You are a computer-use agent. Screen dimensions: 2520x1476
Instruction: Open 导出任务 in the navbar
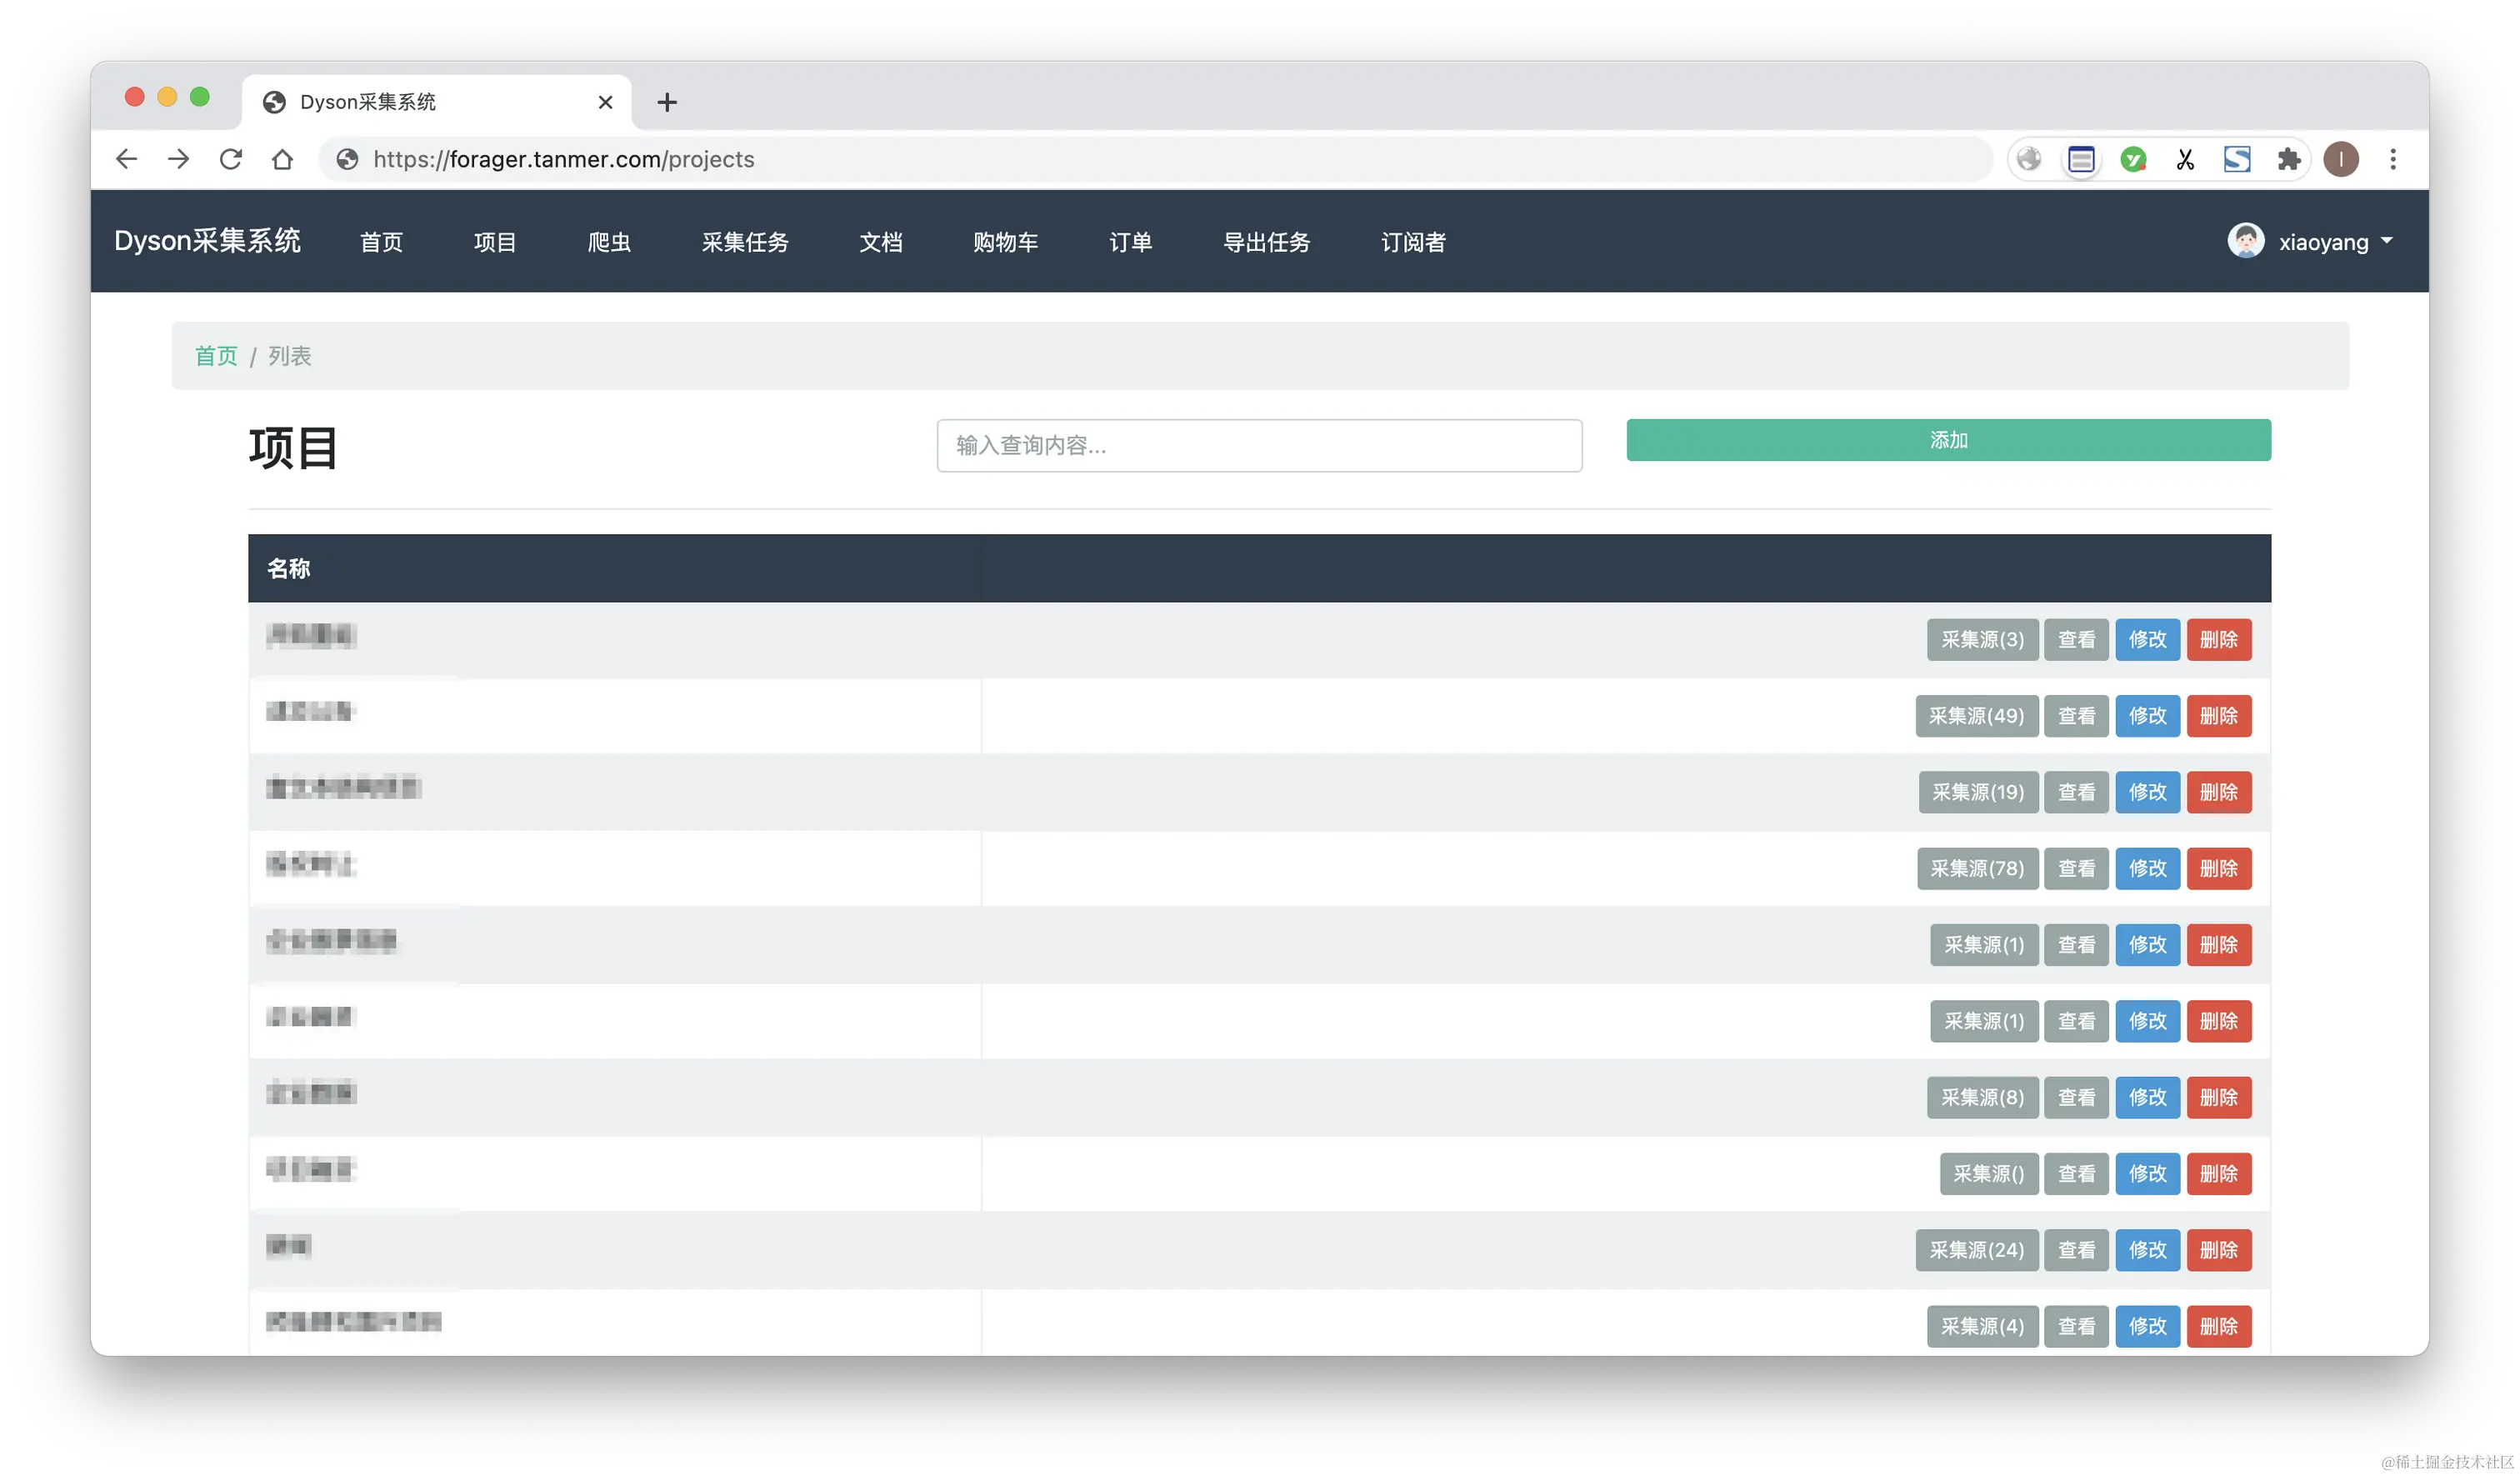[x=1266, y=242]
